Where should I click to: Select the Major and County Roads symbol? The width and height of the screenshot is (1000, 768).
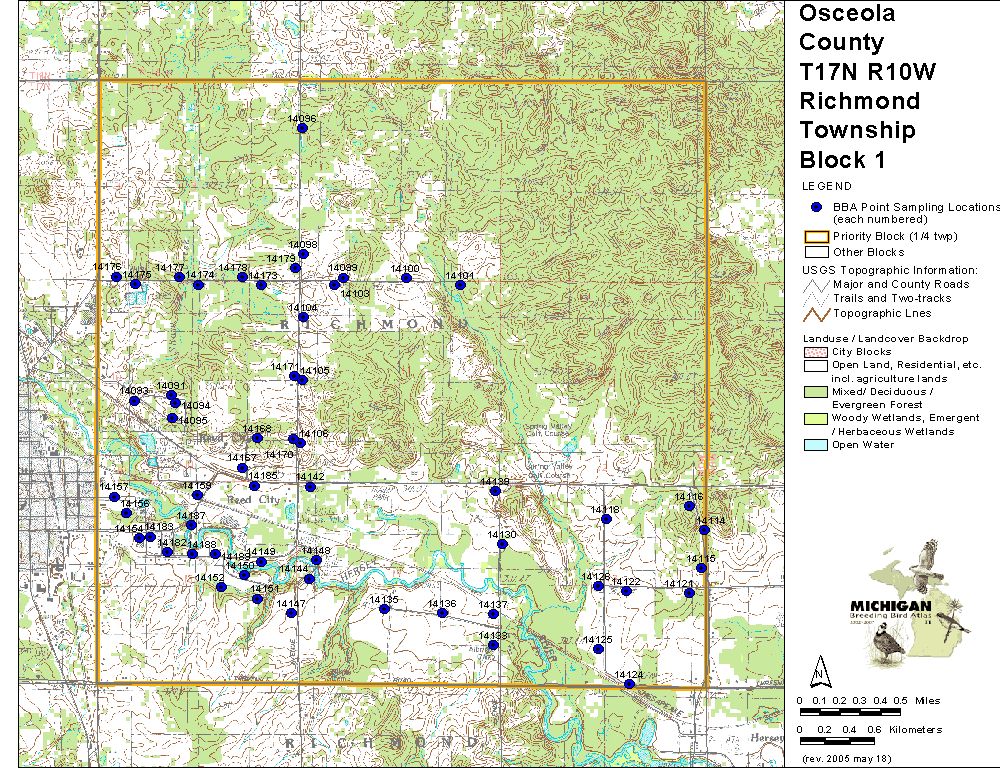tap(816, 285)
